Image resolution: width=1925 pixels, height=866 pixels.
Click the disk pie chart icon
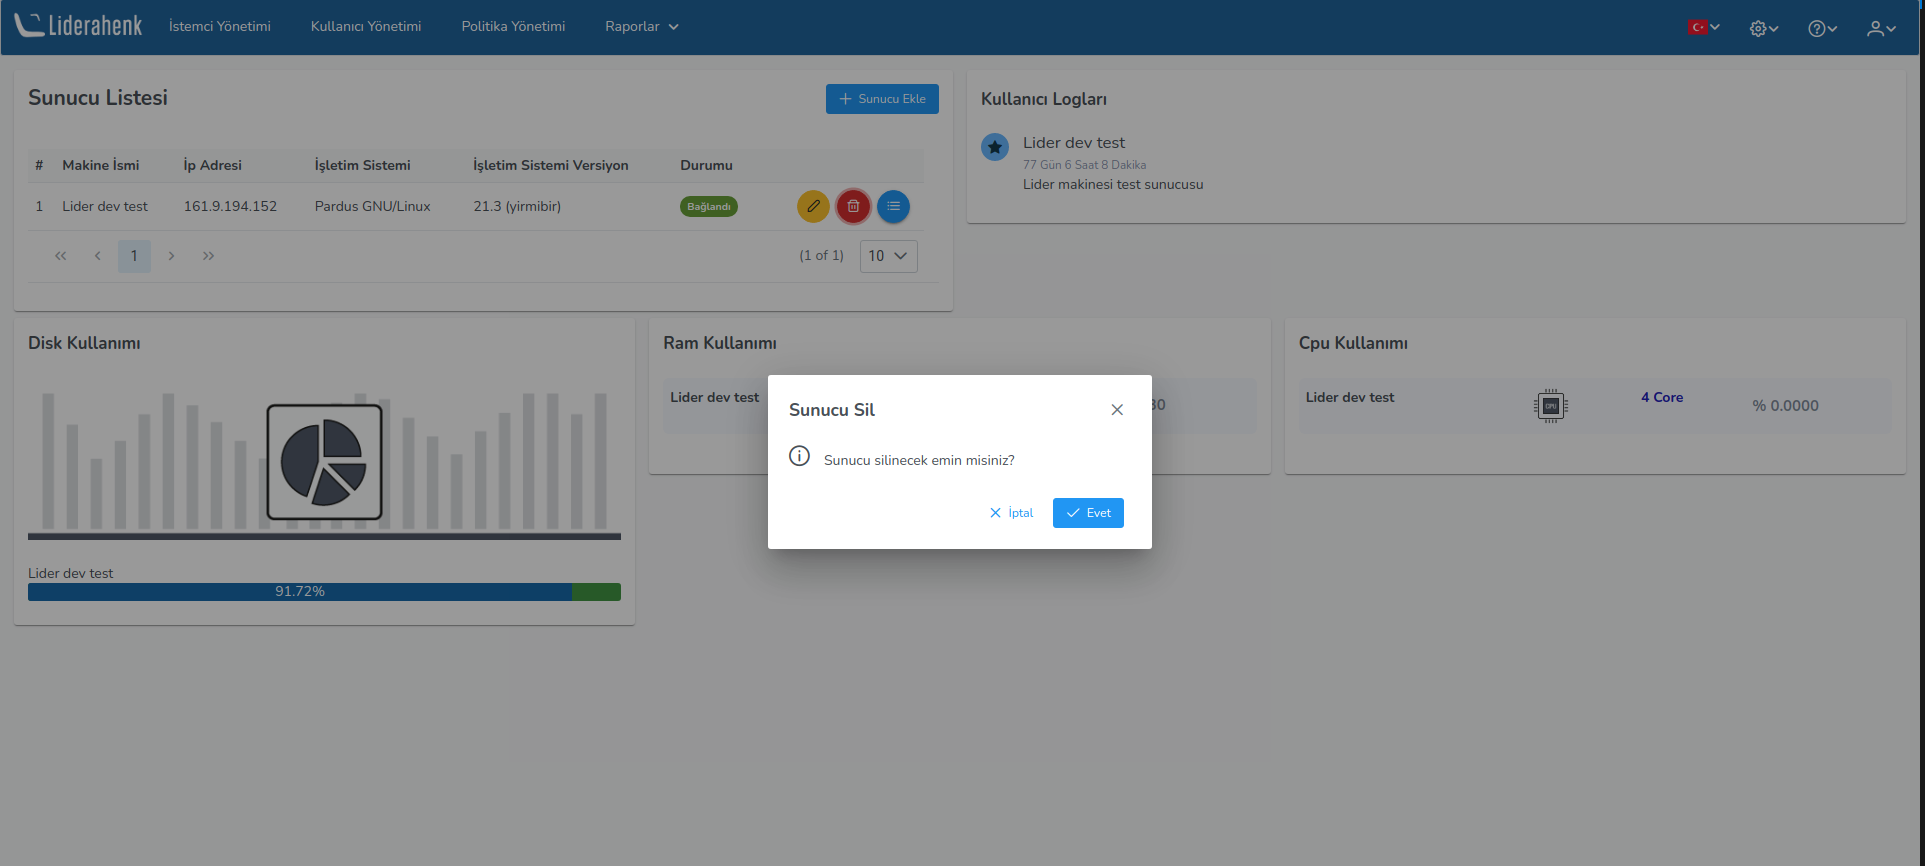324,462
